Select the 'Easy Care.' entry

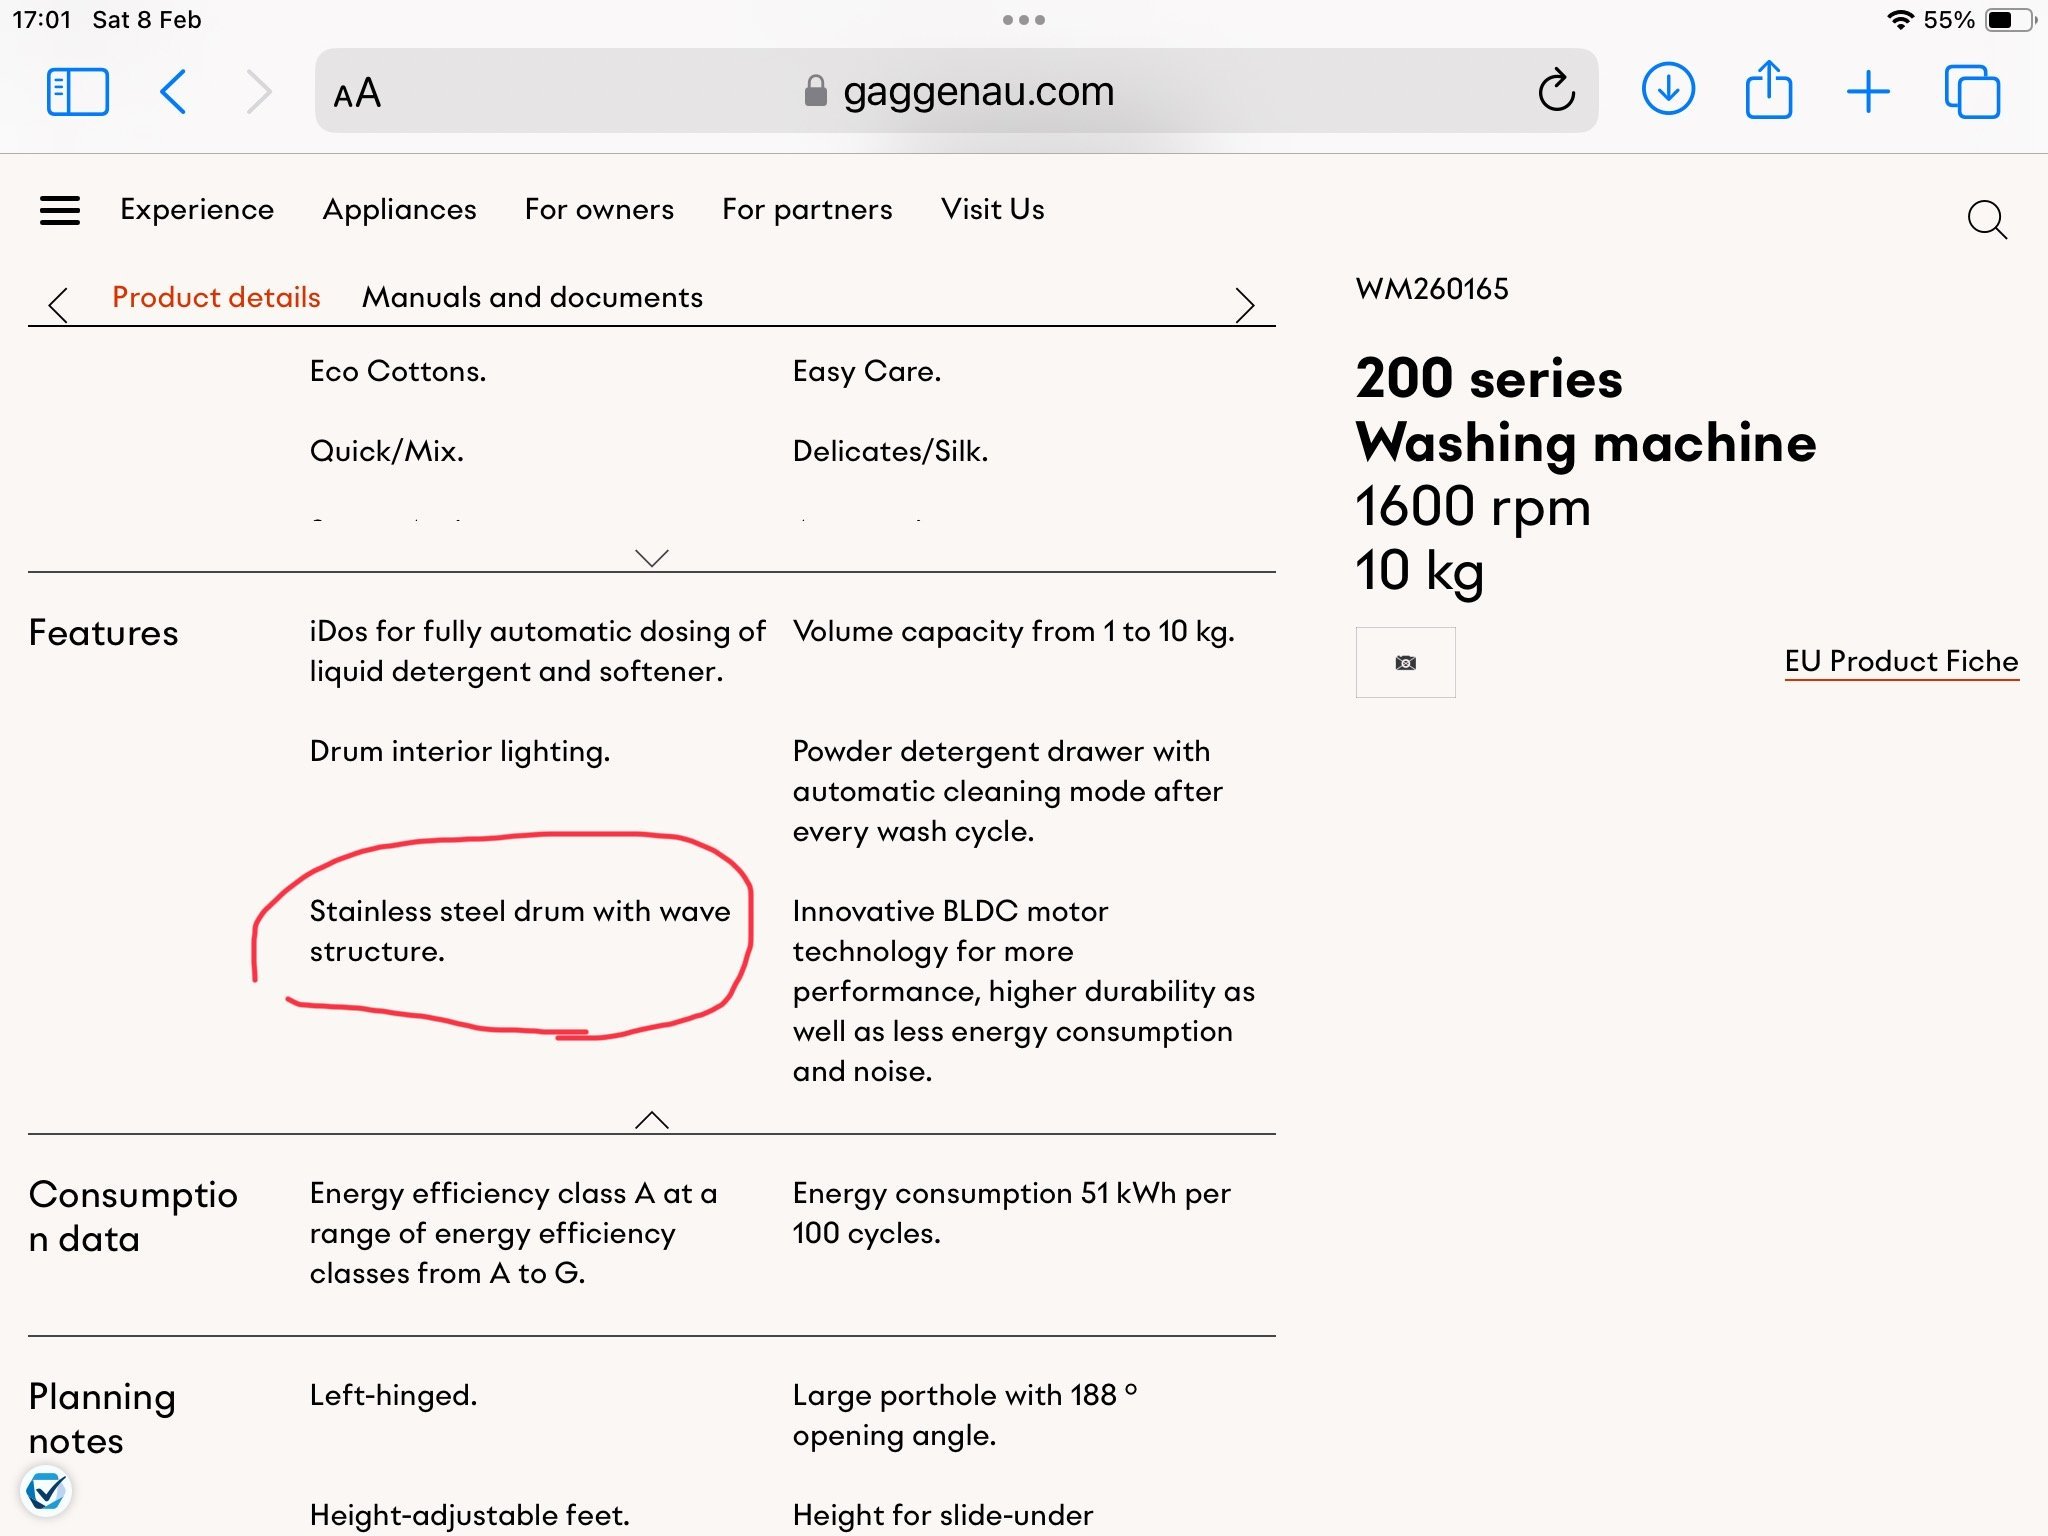[x=867, y=371]
